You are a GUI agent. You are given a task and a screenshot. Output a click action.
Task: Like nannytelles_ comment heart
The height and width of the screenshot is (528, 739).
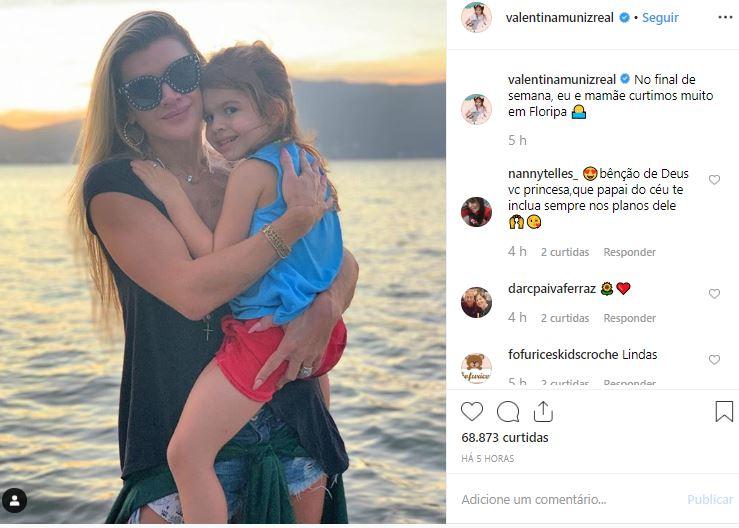[x=714, y=180]
